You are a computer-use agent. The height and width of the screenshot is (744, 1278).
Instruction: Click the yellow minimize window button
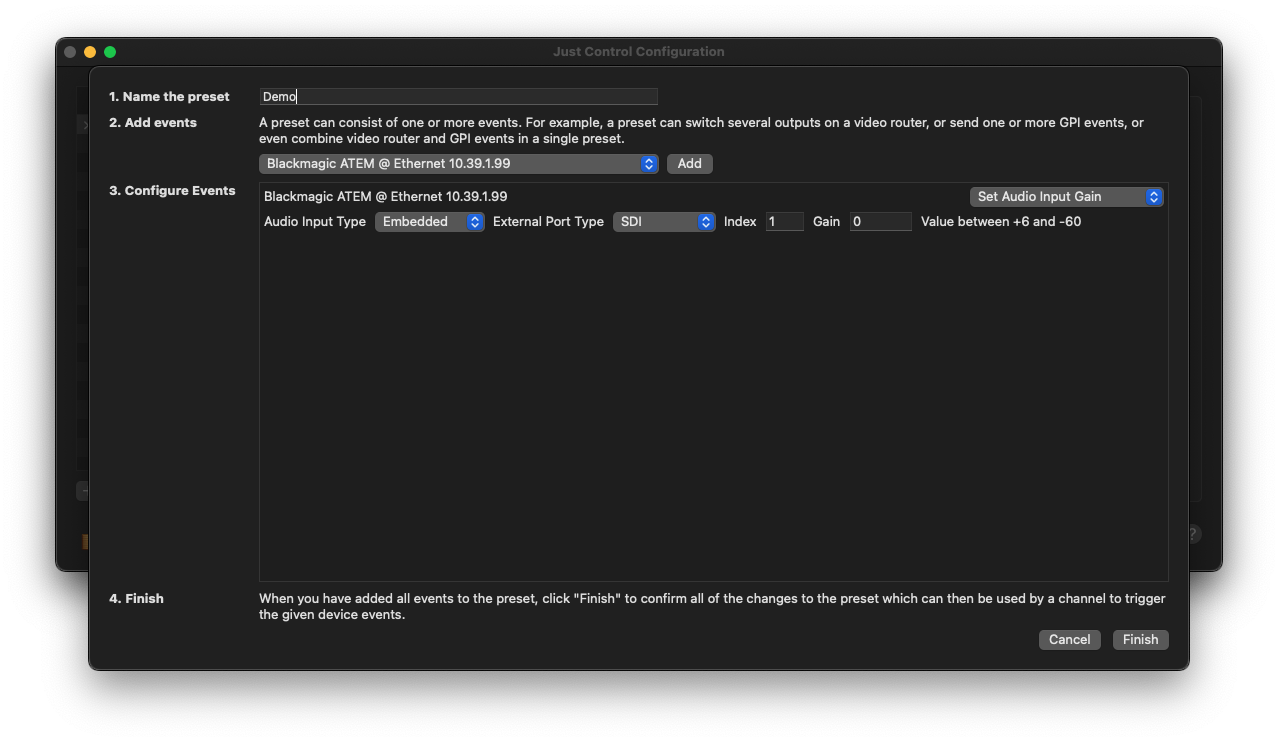tap(90, 52)
